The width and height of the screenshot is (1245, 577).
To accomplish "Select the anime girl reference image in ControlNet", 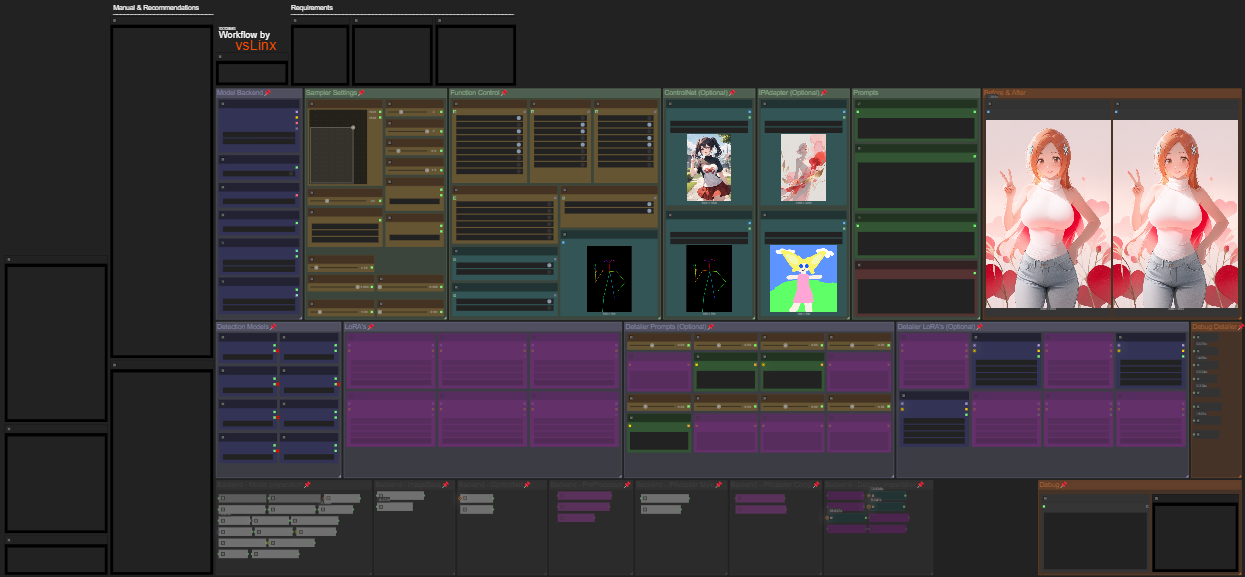I will click(708, 168).
